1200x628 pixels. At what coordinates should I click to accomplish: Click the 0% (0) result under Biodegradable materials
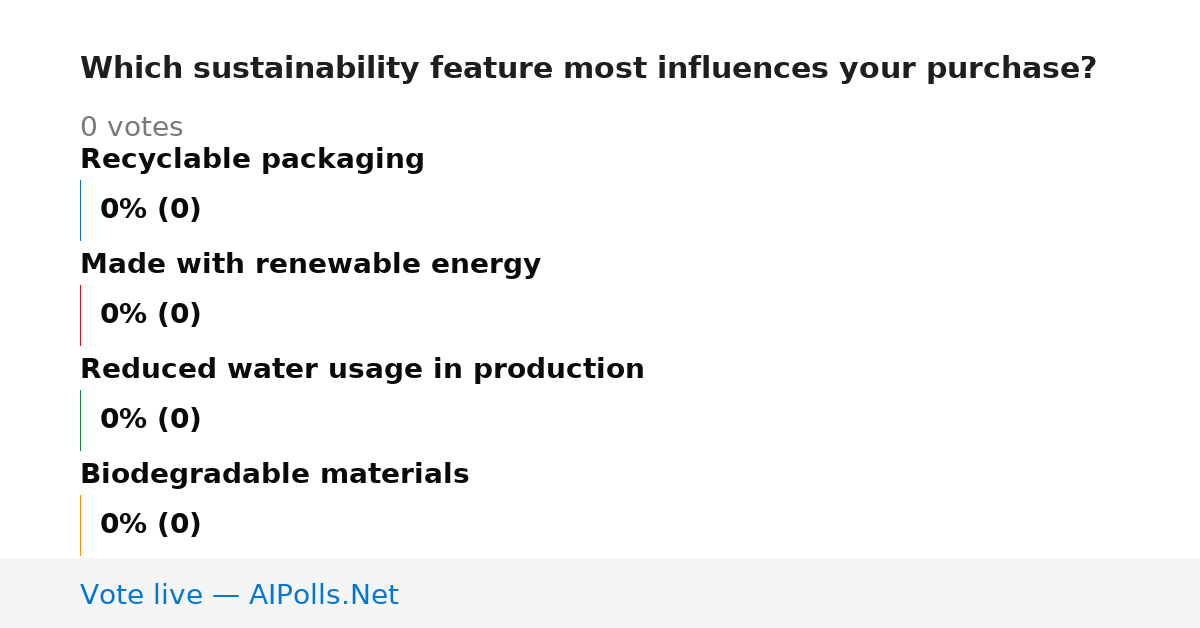(151, 525)
